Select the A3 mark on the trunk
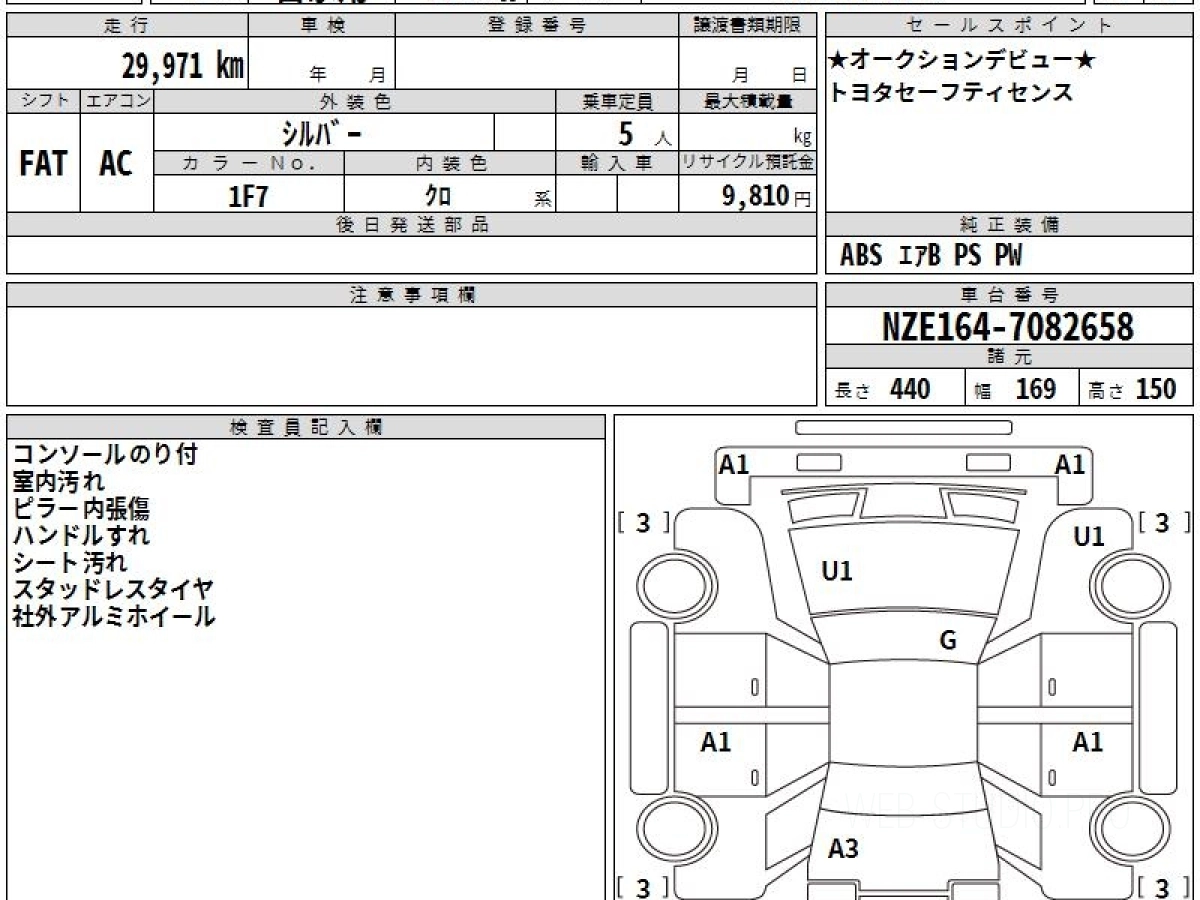Viewport: 1200px width, 900px height. click(x=843, y=849)
